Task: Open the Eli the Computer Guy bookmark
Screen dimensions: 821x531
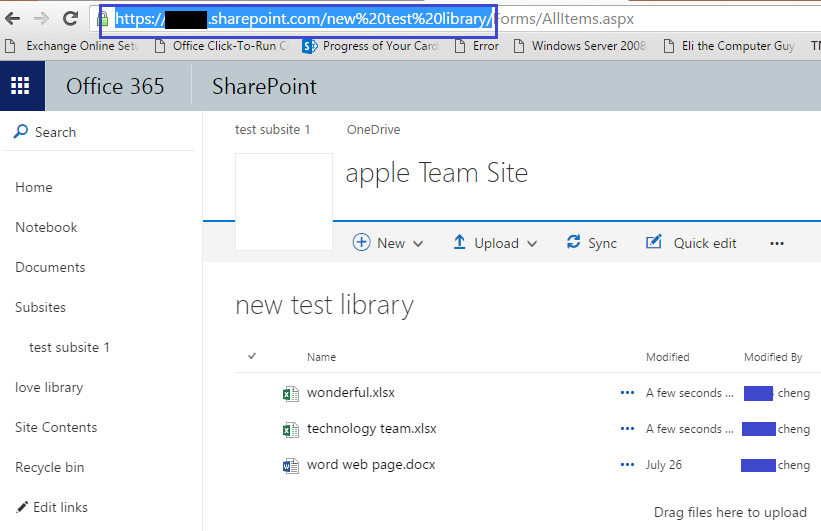Action: pyautogui.click(x=729, y=46)
